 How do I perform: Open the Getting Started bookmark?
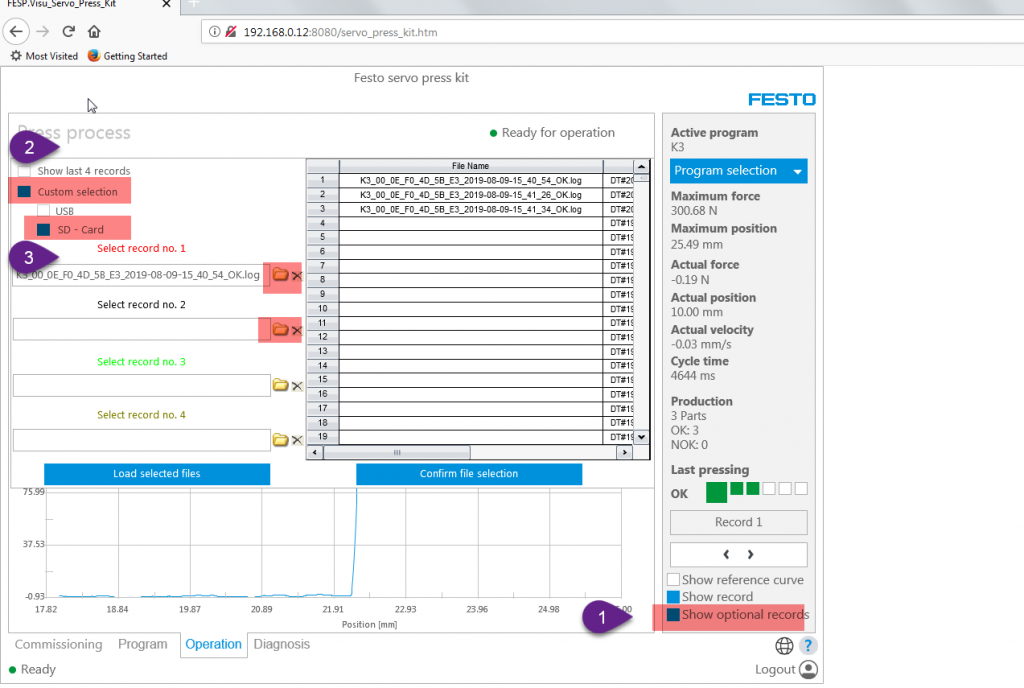pos(128,56)
